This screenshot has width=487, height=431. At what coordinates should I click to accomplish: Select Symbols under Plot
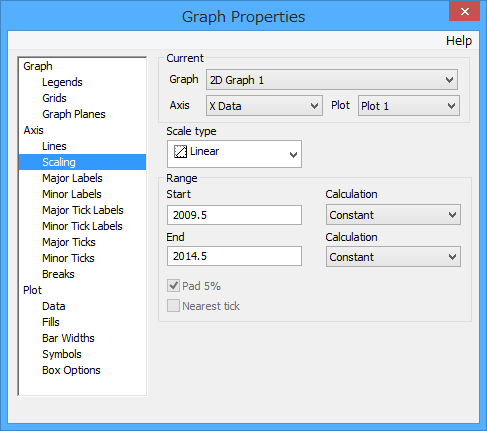[62, 354]
